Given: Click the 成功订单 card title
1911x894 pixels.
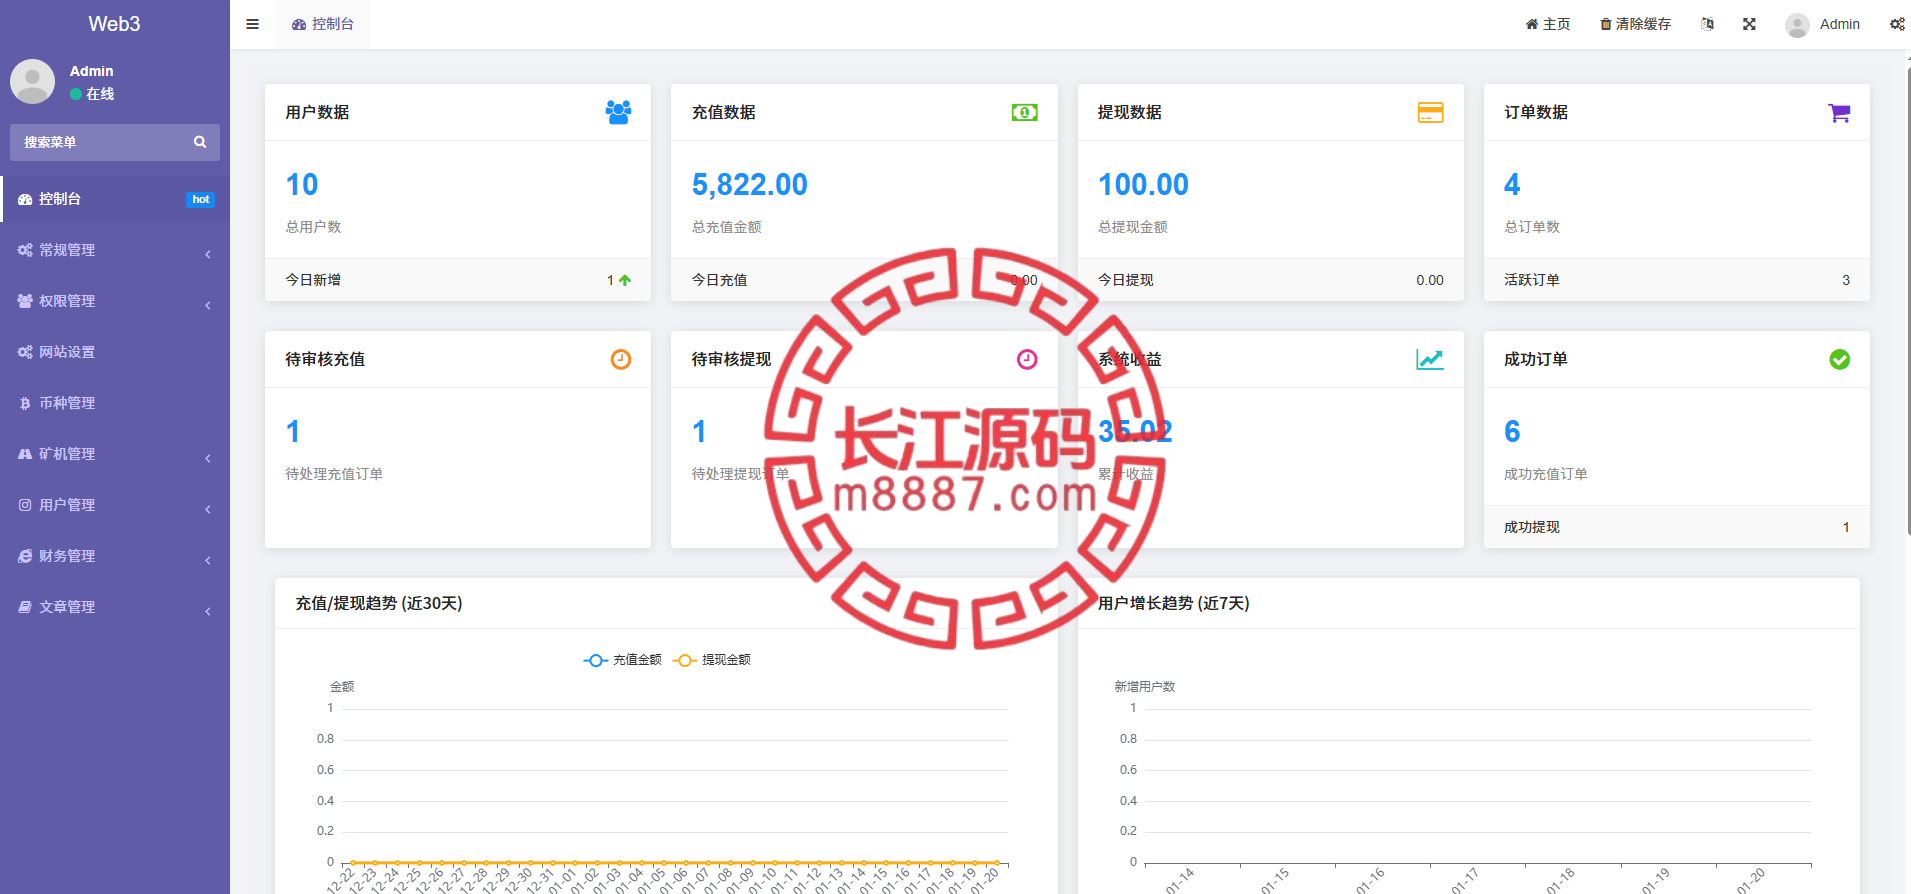Looking at the screenshot, I should 1536,359.
